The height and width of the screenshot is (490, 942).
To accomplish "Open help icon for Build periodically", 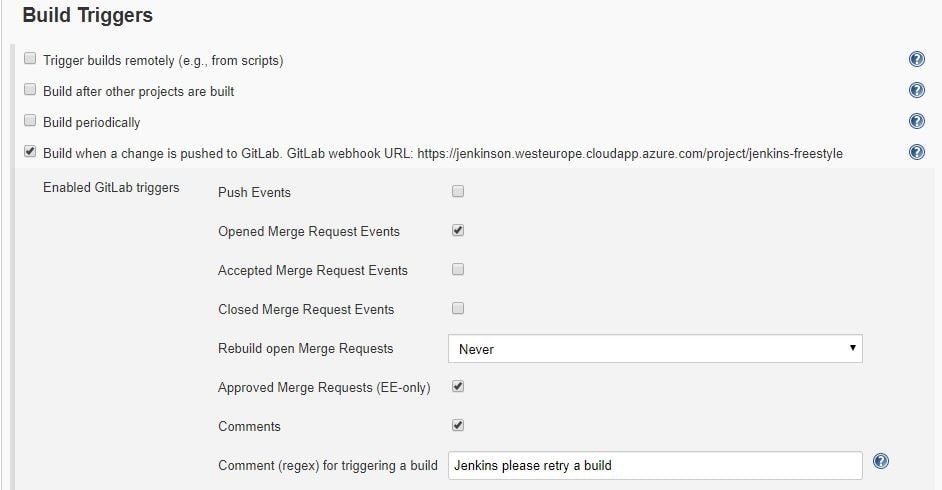I will tap(917, 121).
